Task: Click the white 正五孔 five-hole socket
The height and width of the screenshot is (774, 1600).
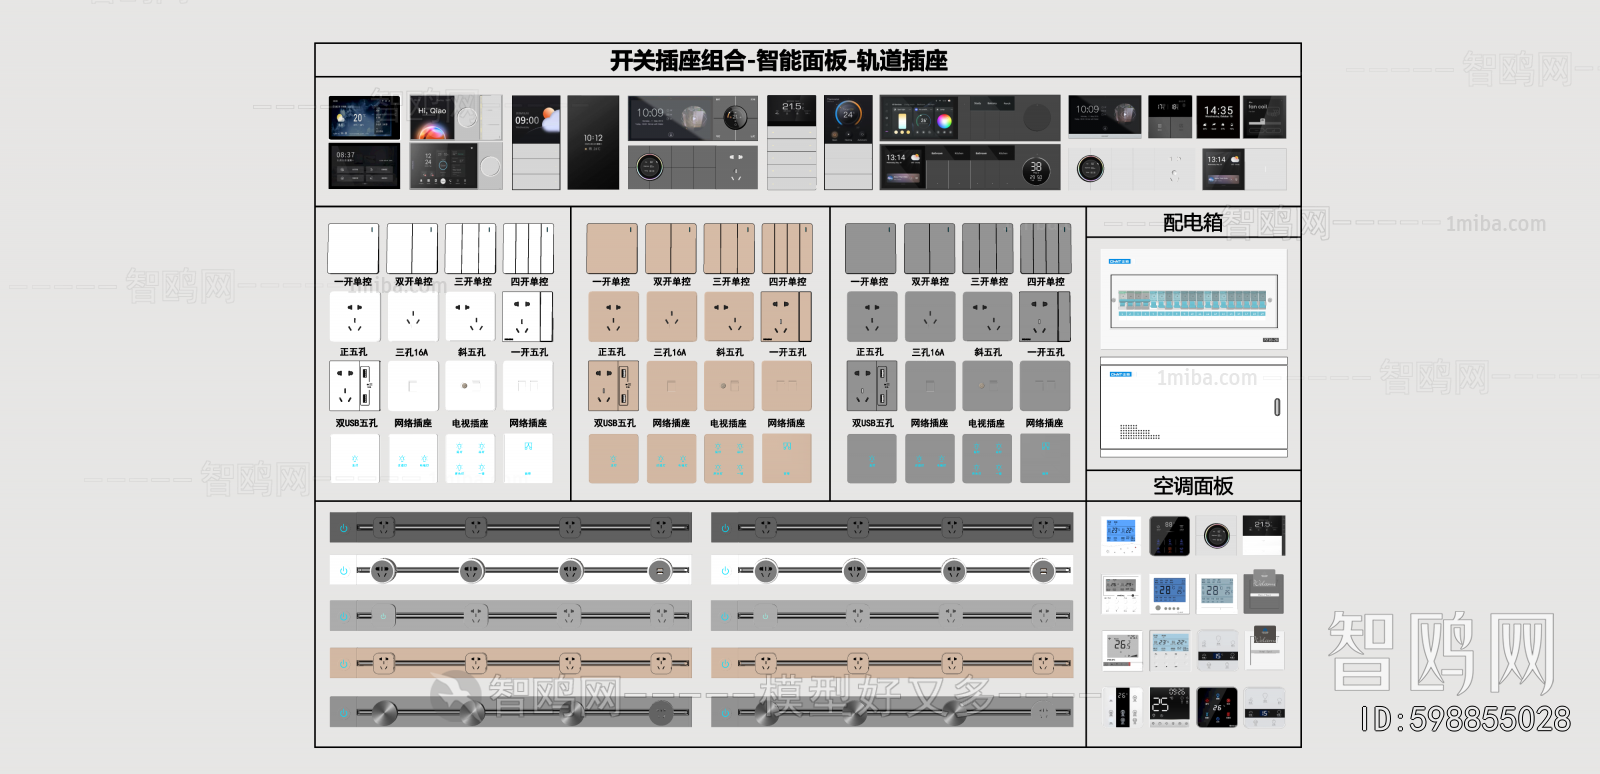Action: point(354,317)
